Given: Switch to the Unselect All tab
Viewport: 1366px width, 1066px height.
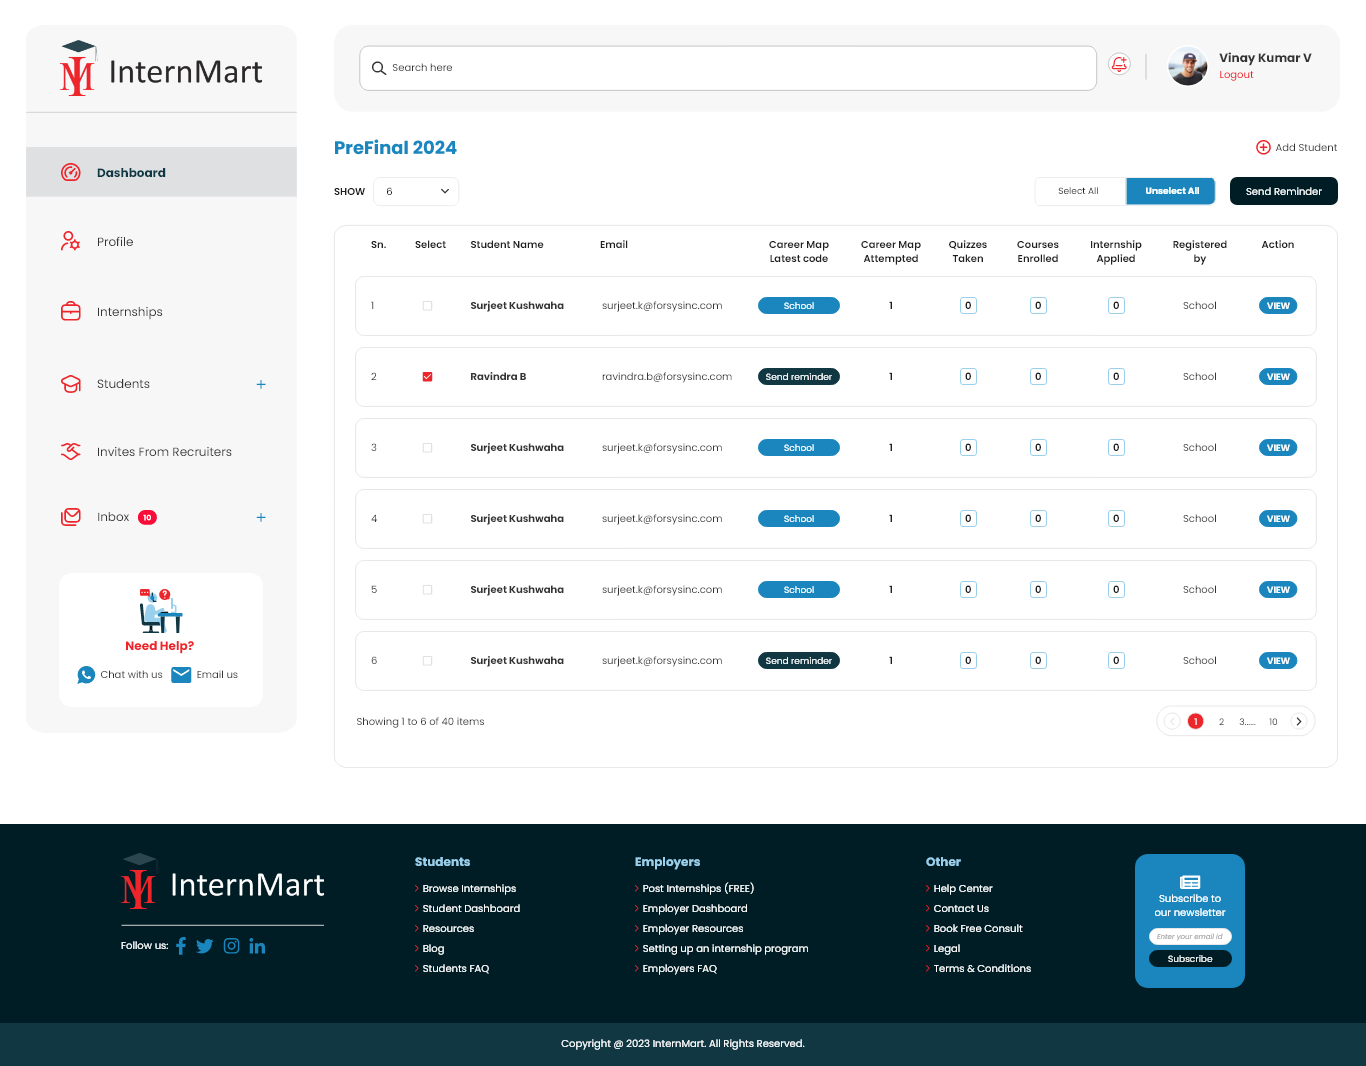Looking at the screenshot, I should [x=1170, y=190].
